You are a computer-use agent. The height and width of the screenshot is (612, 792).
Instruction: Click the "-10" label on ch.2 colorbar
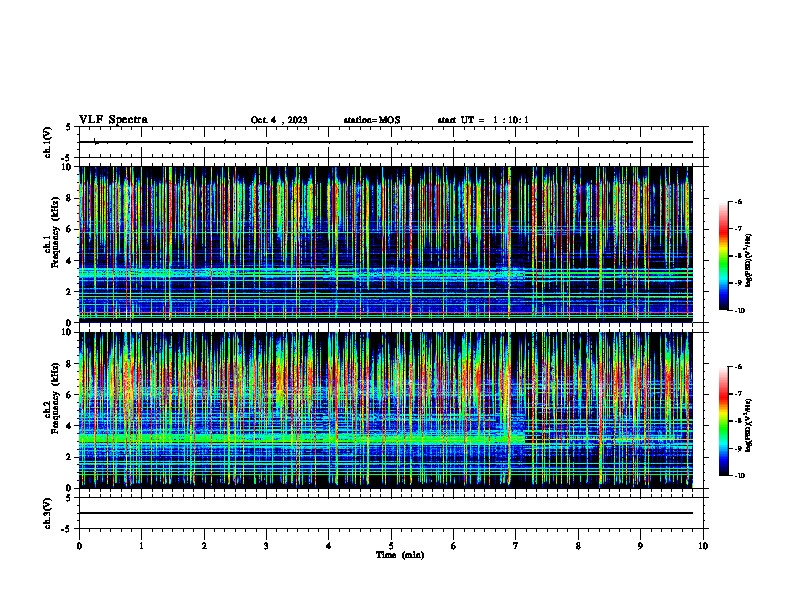tap(739, 476)
